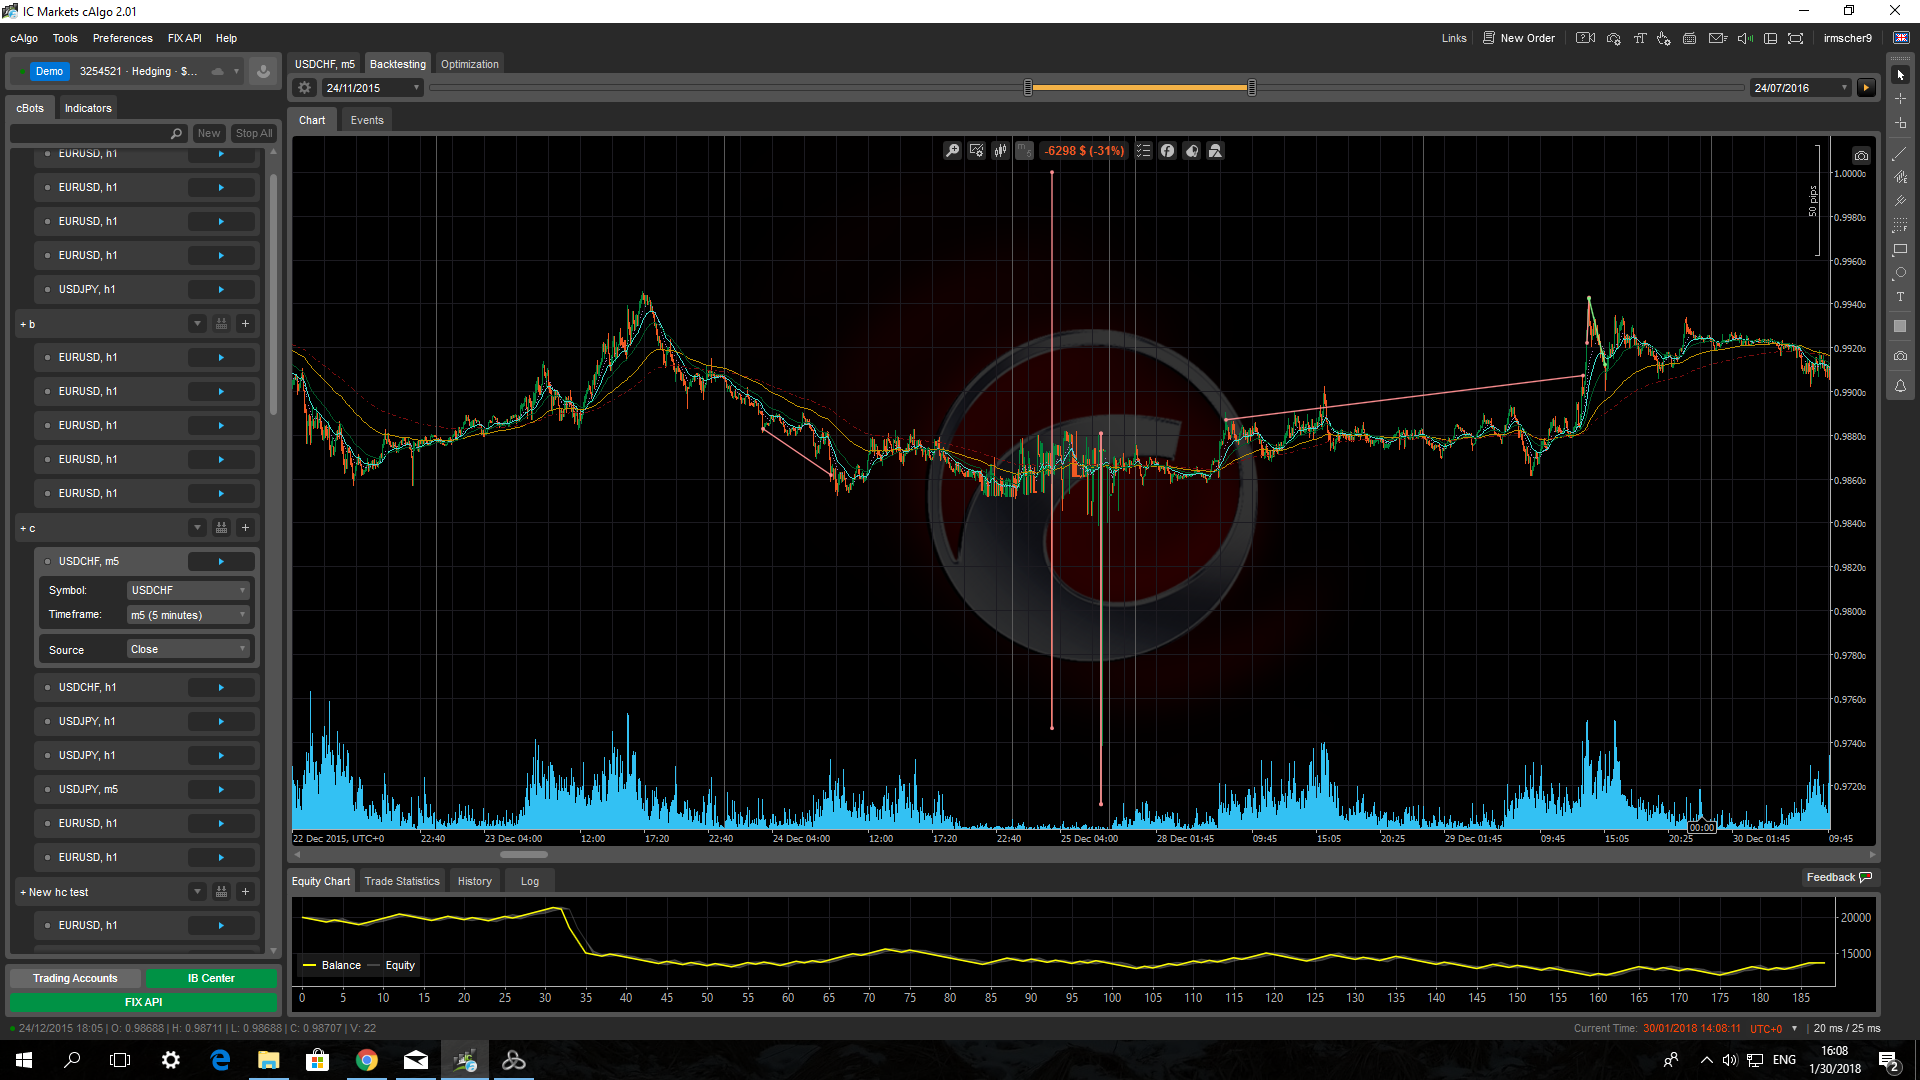Click the backtest range start slider handle
This screenshot has width=1920, height=1080.
coord(1028,88)
